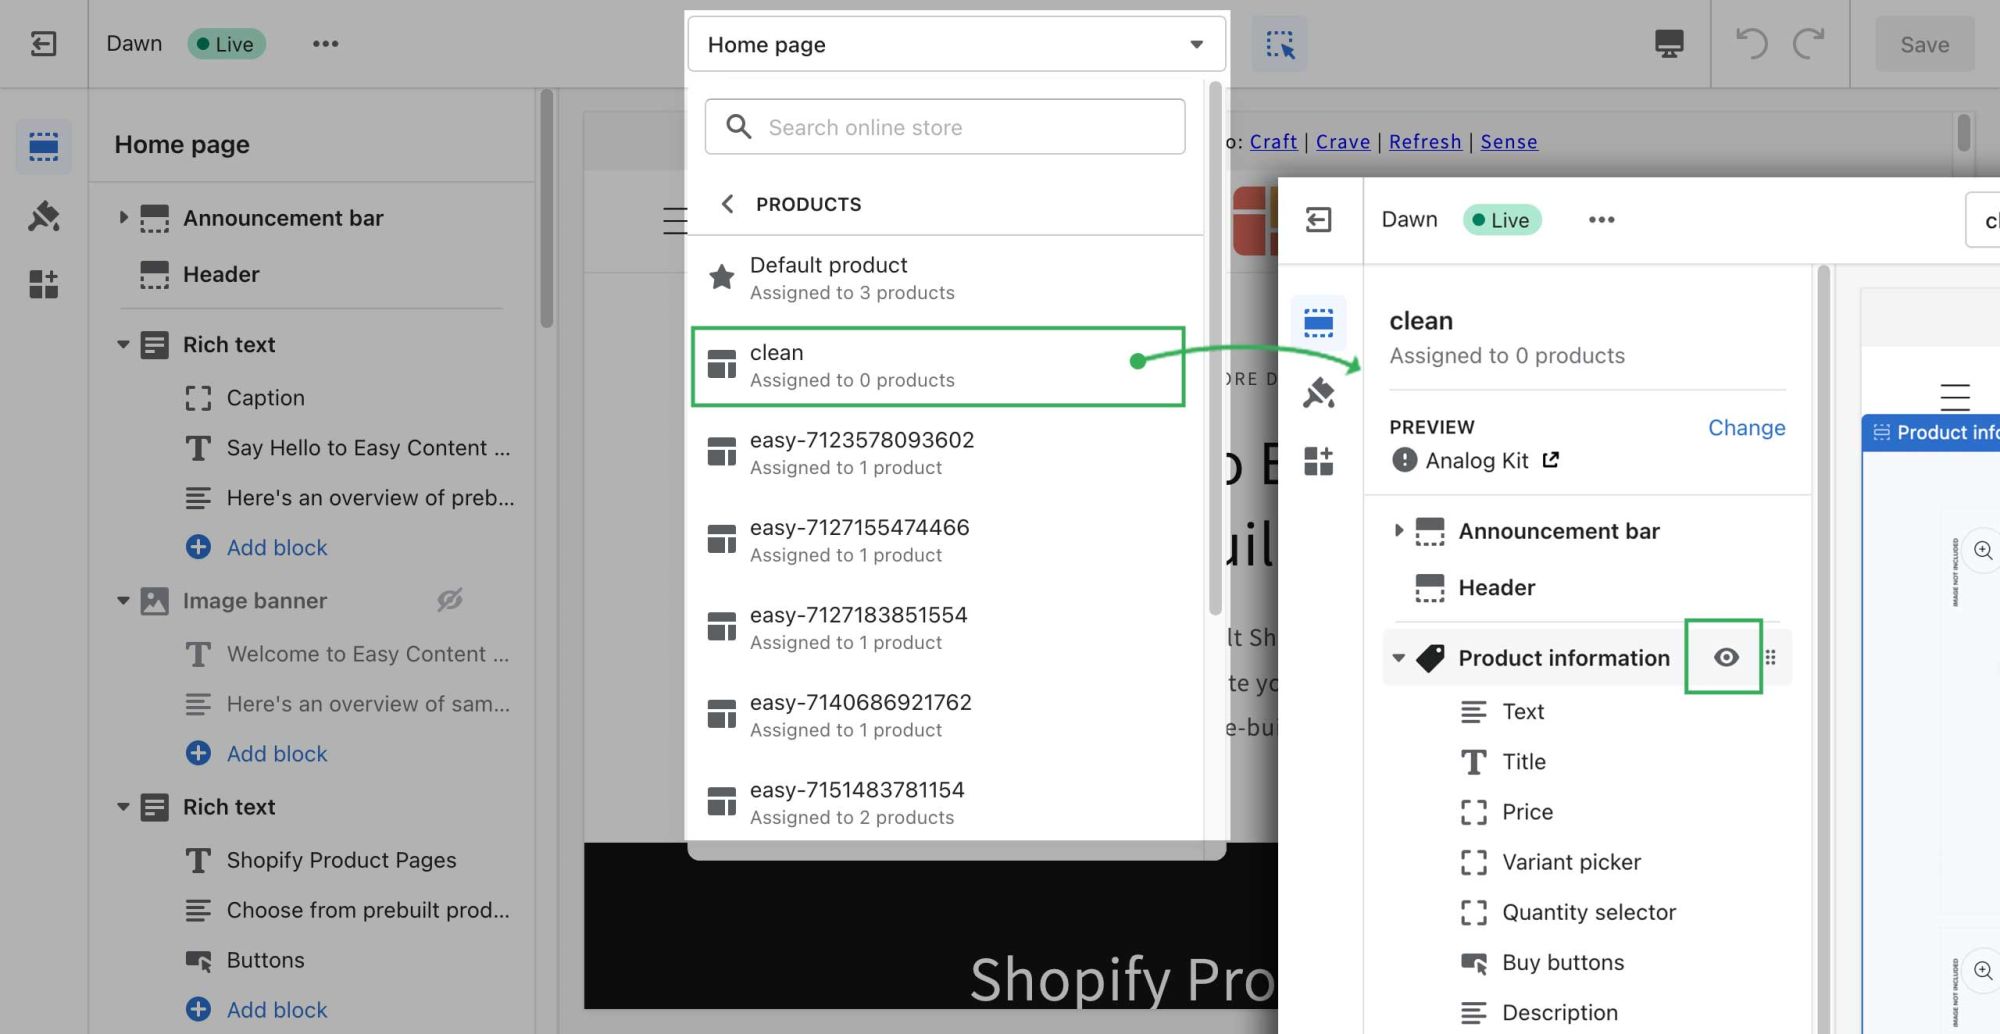
Task: Open the app embeds blocks icon
Action: (x=43, y=285)
